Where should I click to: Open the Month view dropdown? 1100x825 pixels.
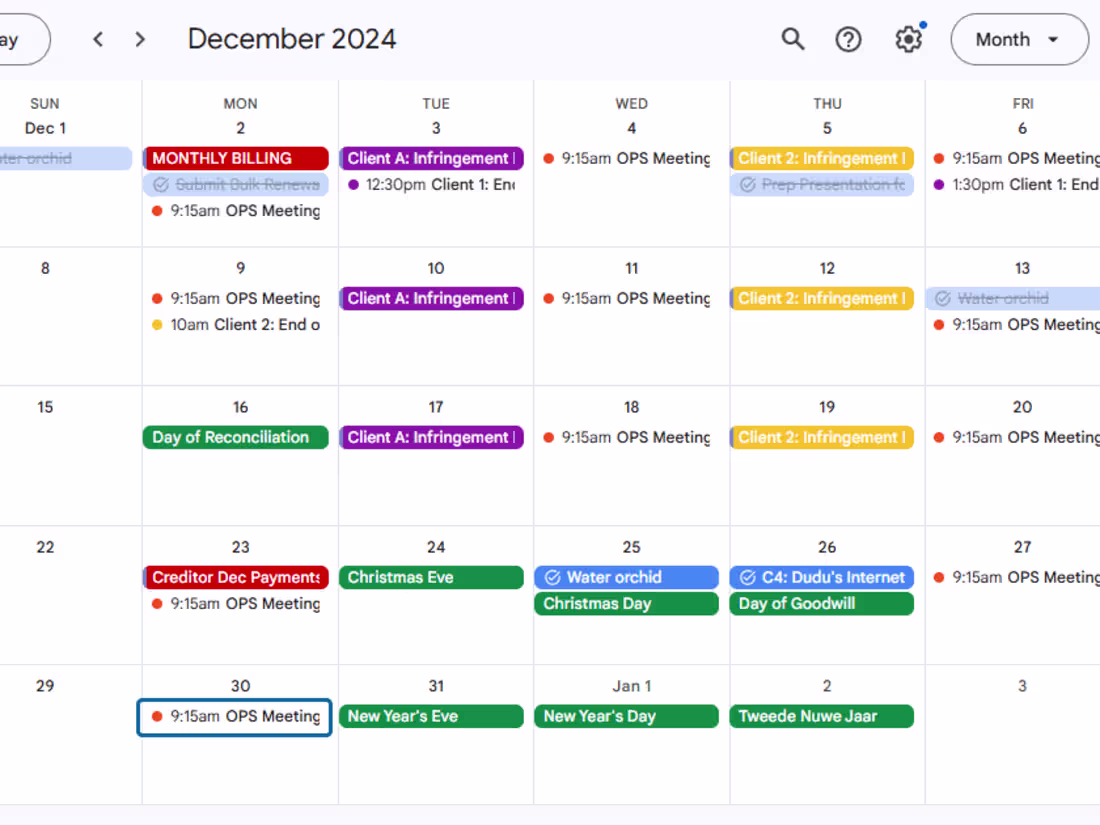(1019, 39)
